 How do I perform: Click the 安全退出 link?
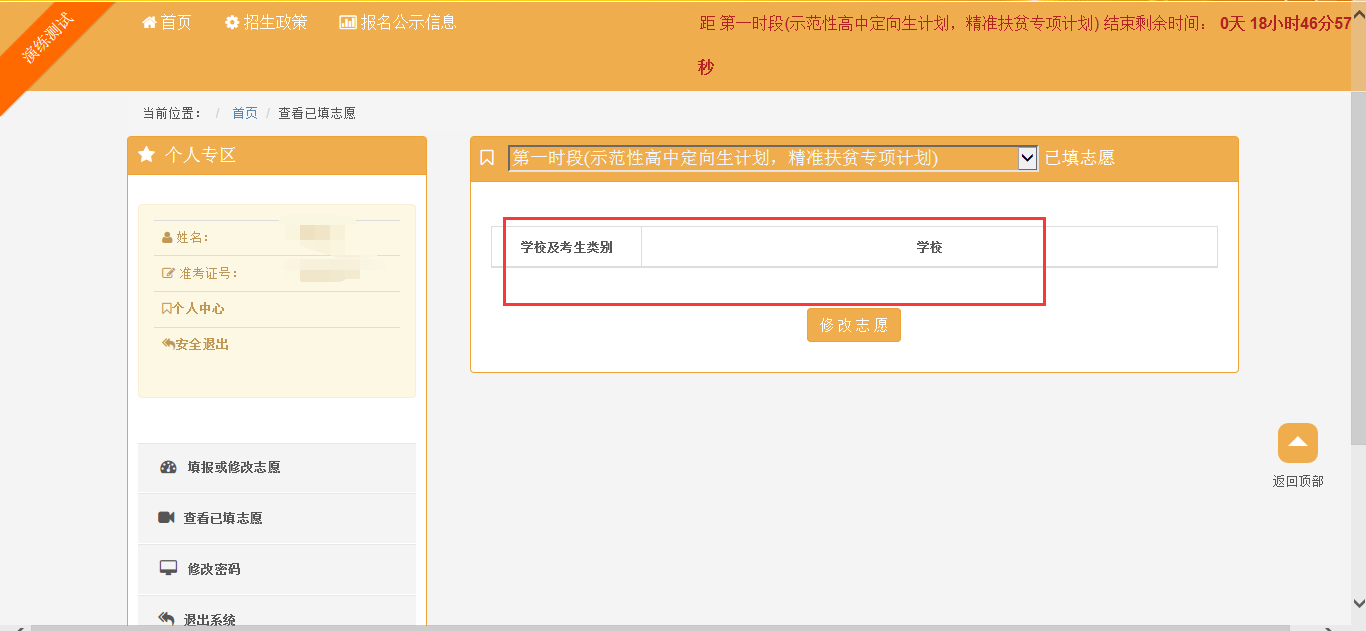(x=201, y=344)
